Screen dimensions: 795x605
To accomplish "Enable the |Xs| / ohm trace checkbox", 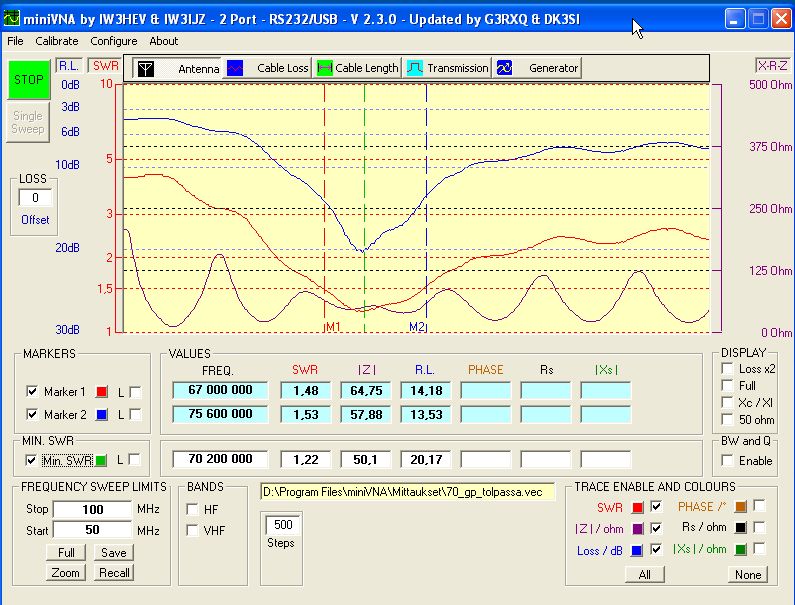I will [x=759, y=548].
